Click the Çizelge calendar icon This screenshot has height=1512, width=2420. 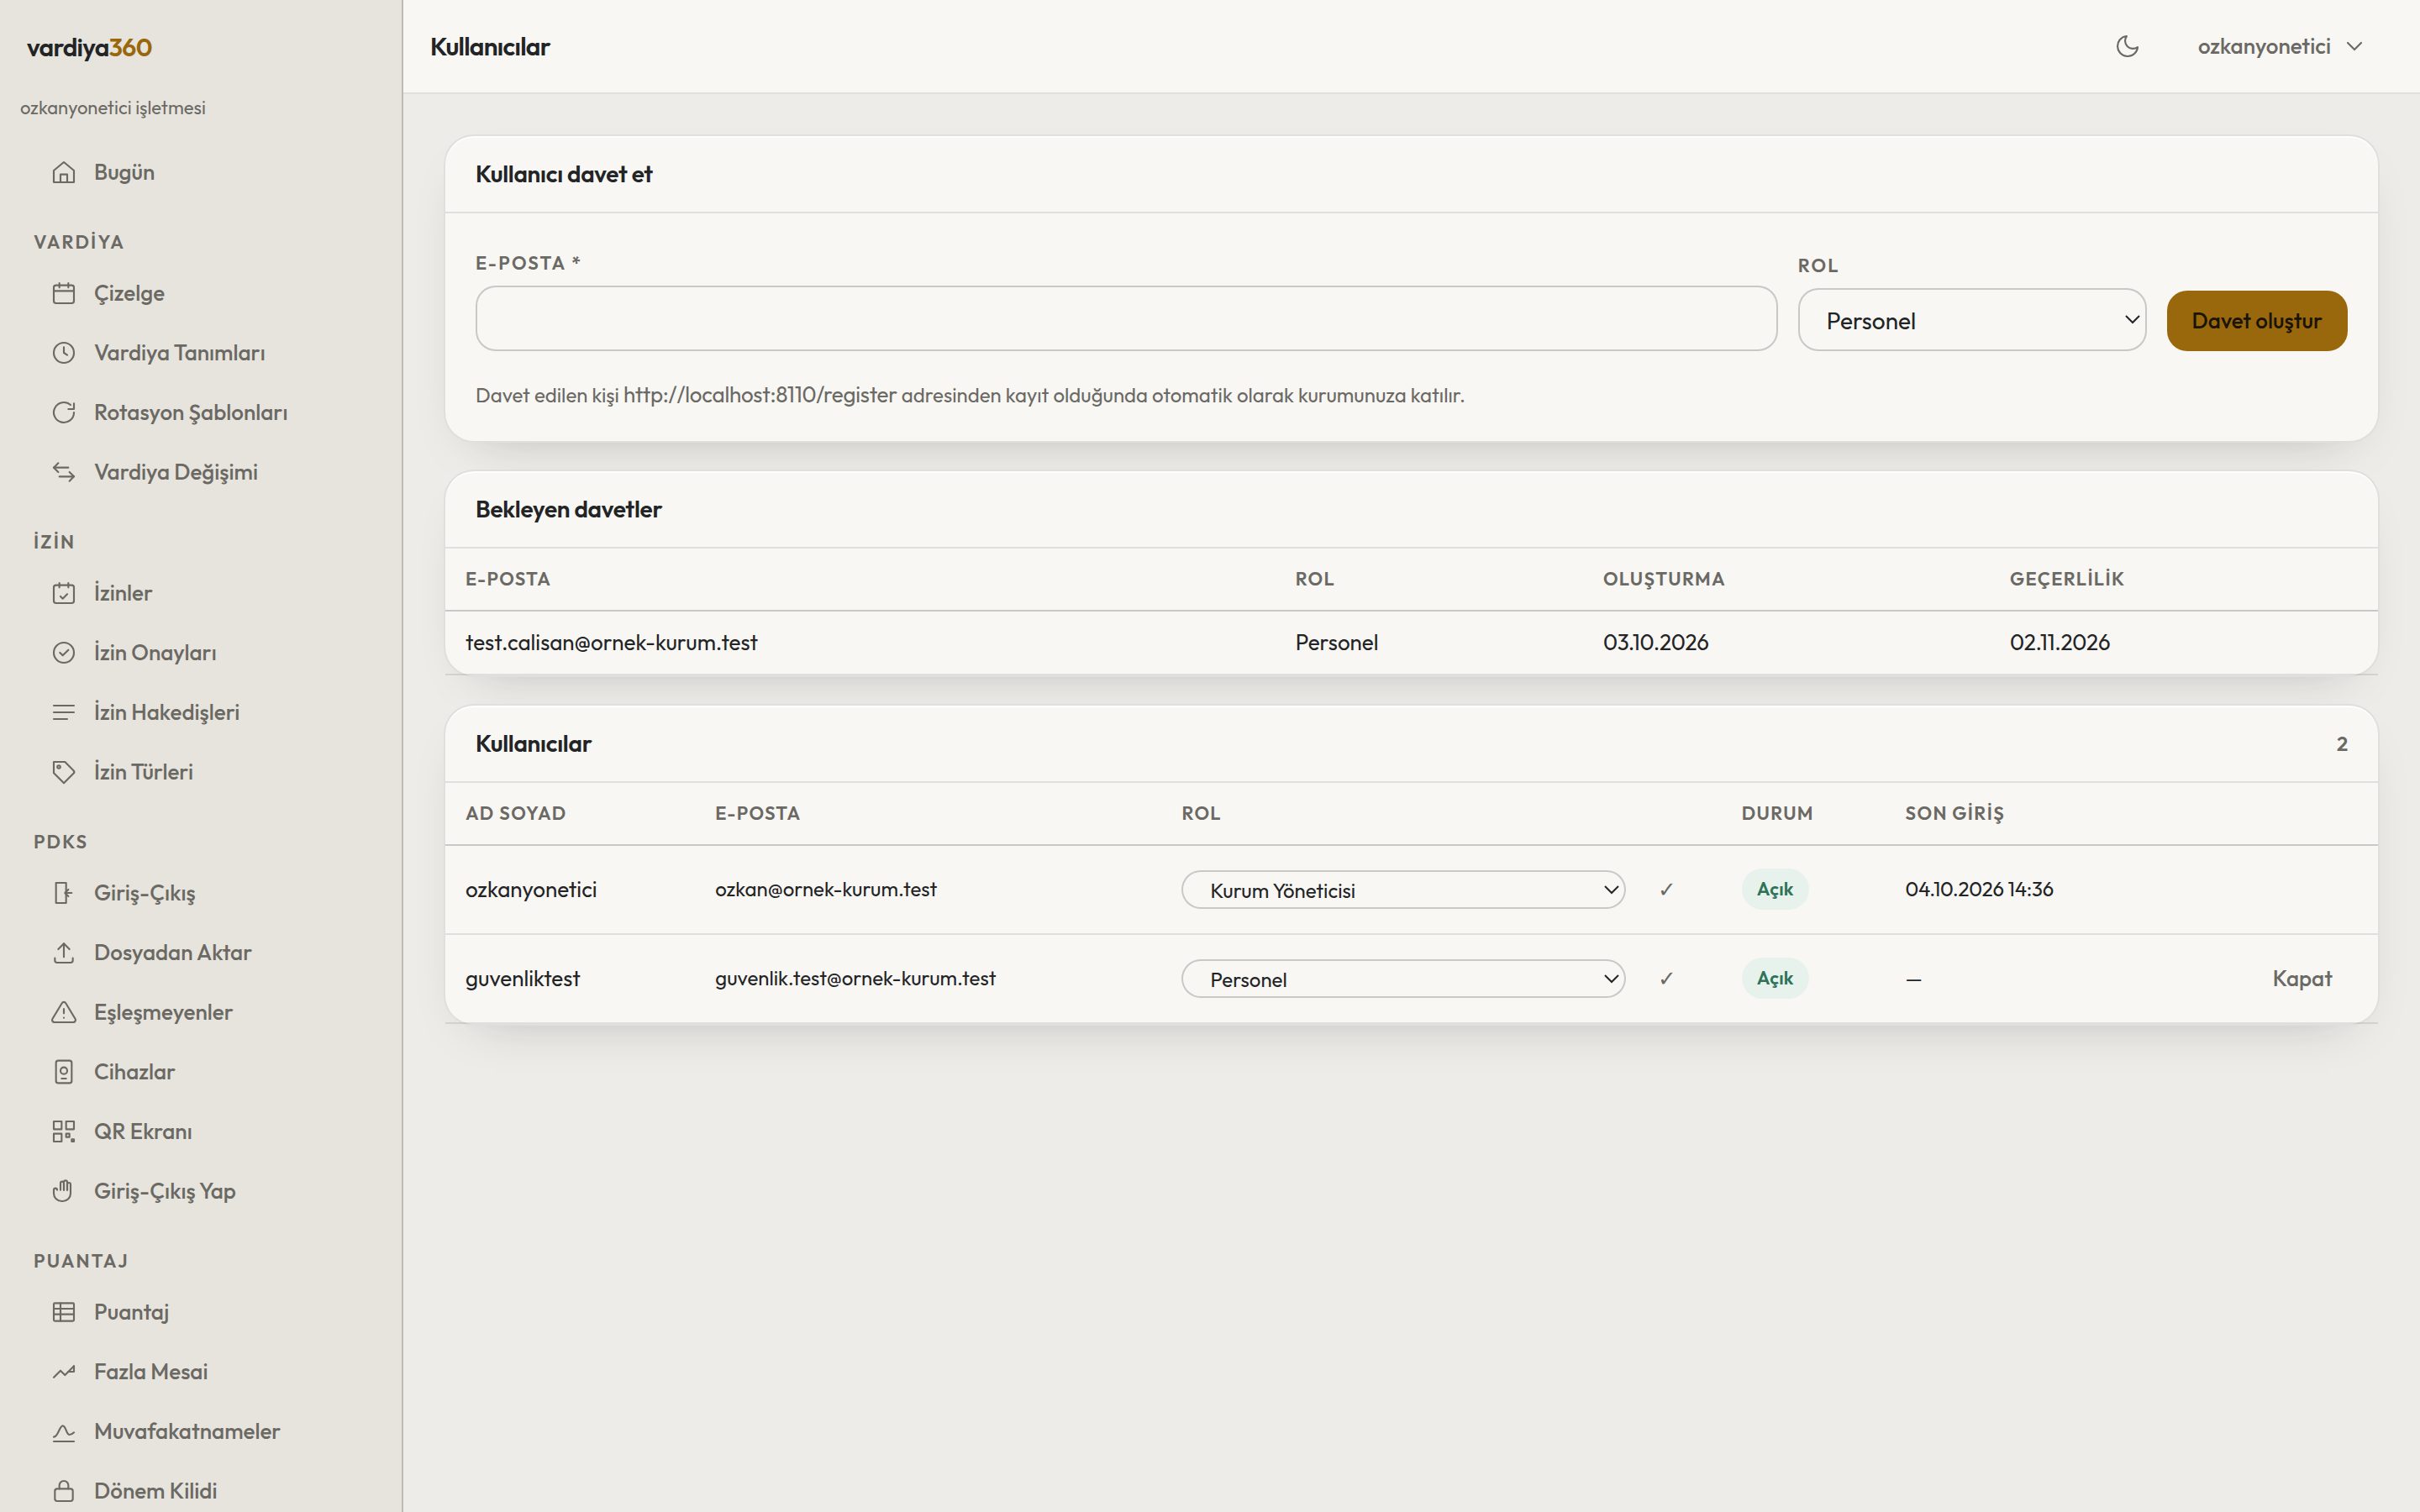coord(64,293)
